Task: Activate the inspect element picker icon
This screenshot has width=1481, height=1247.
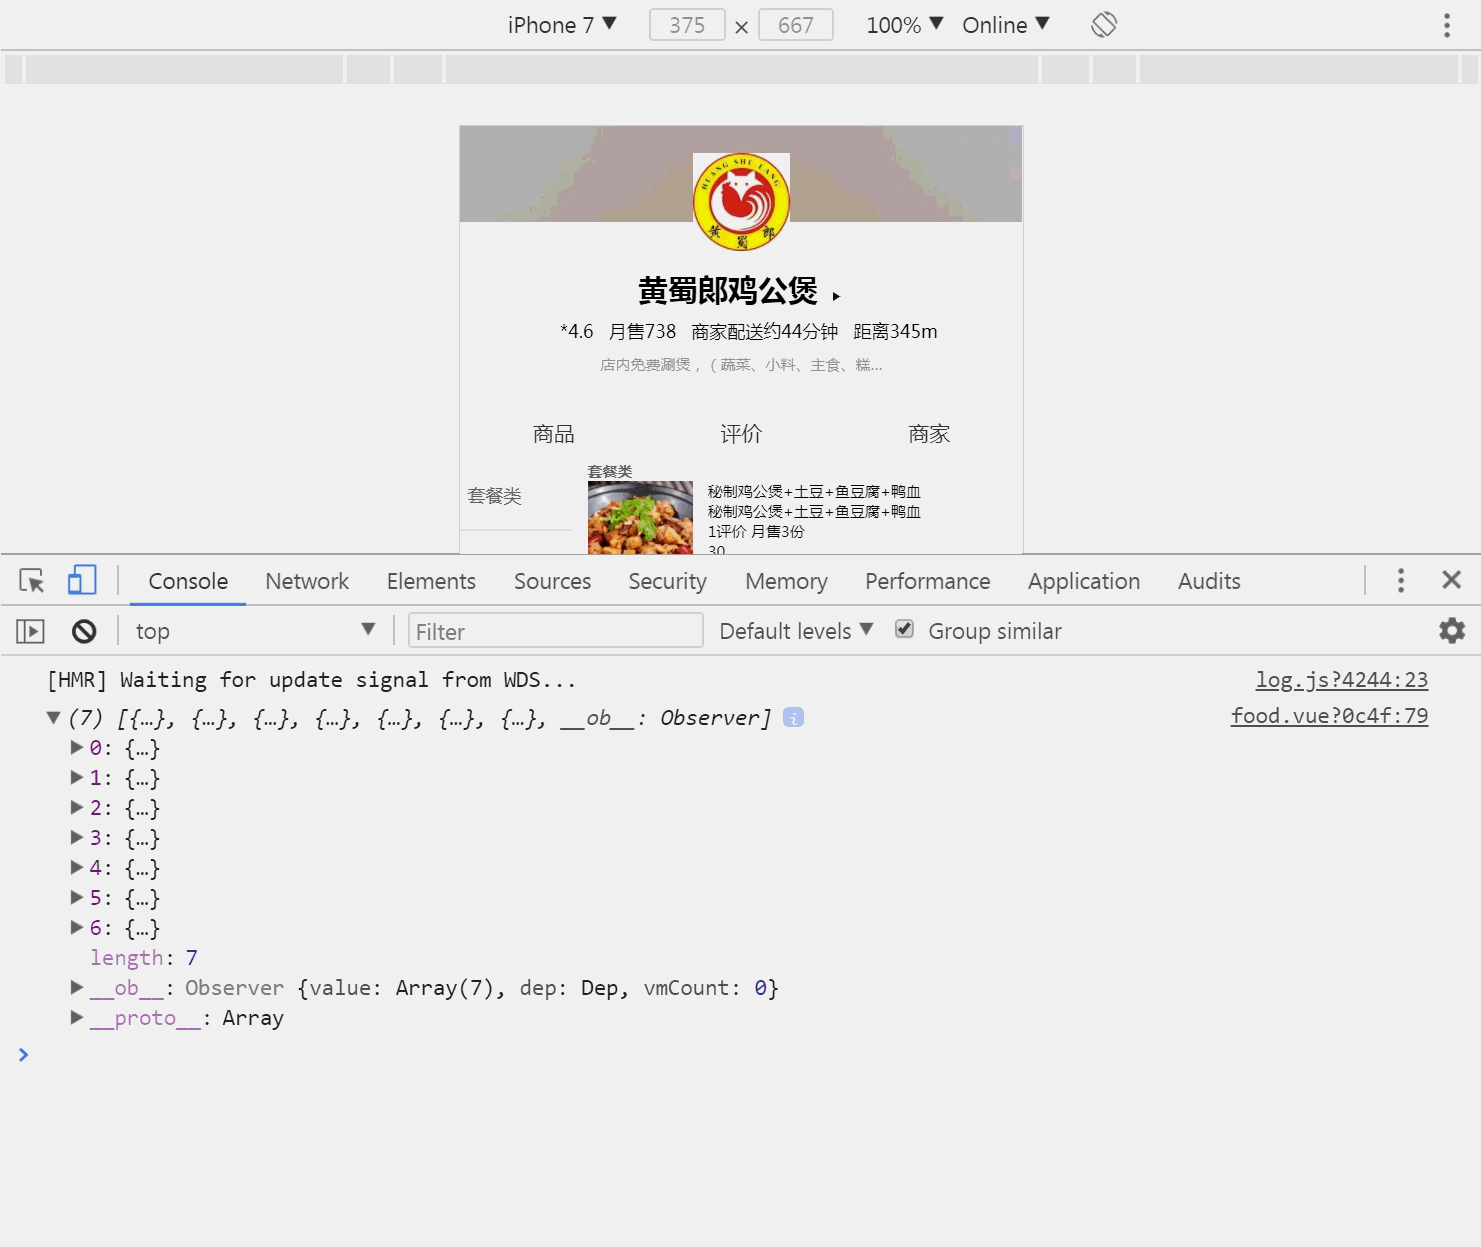Action: (x=32, y=581)
